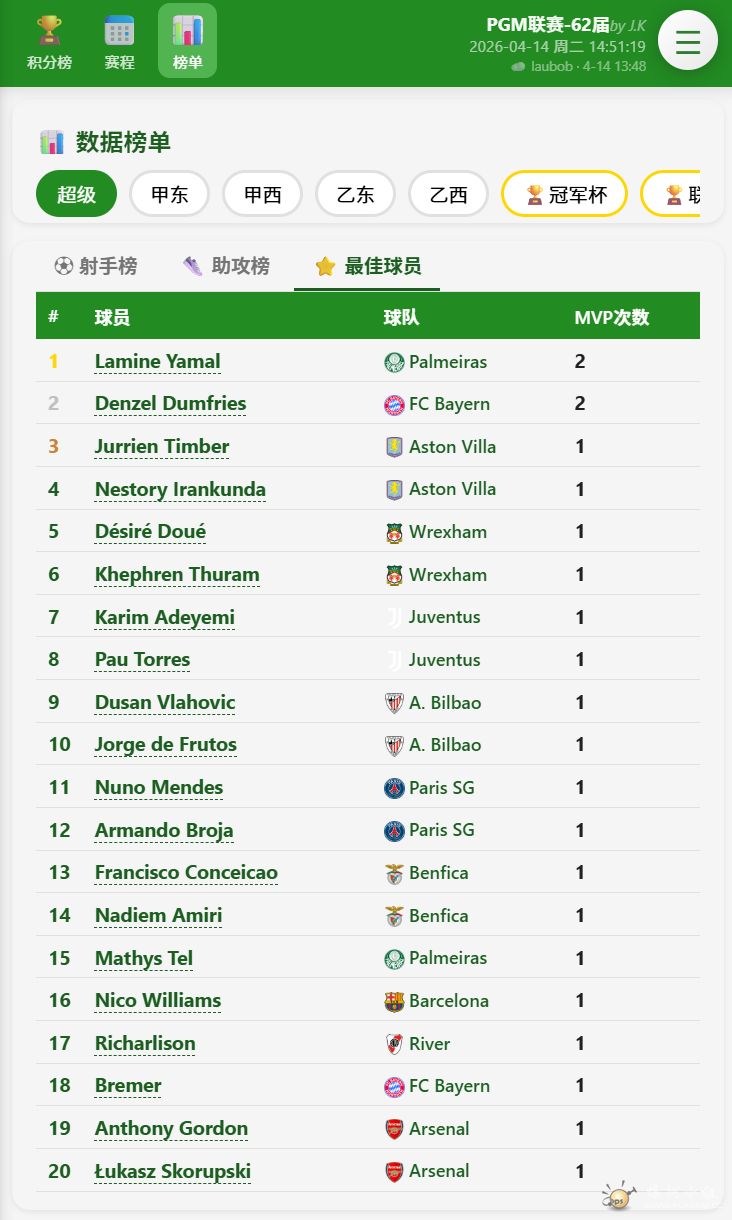Click the MVP次数 column header
732x1220 pixels.
[611, 318]
